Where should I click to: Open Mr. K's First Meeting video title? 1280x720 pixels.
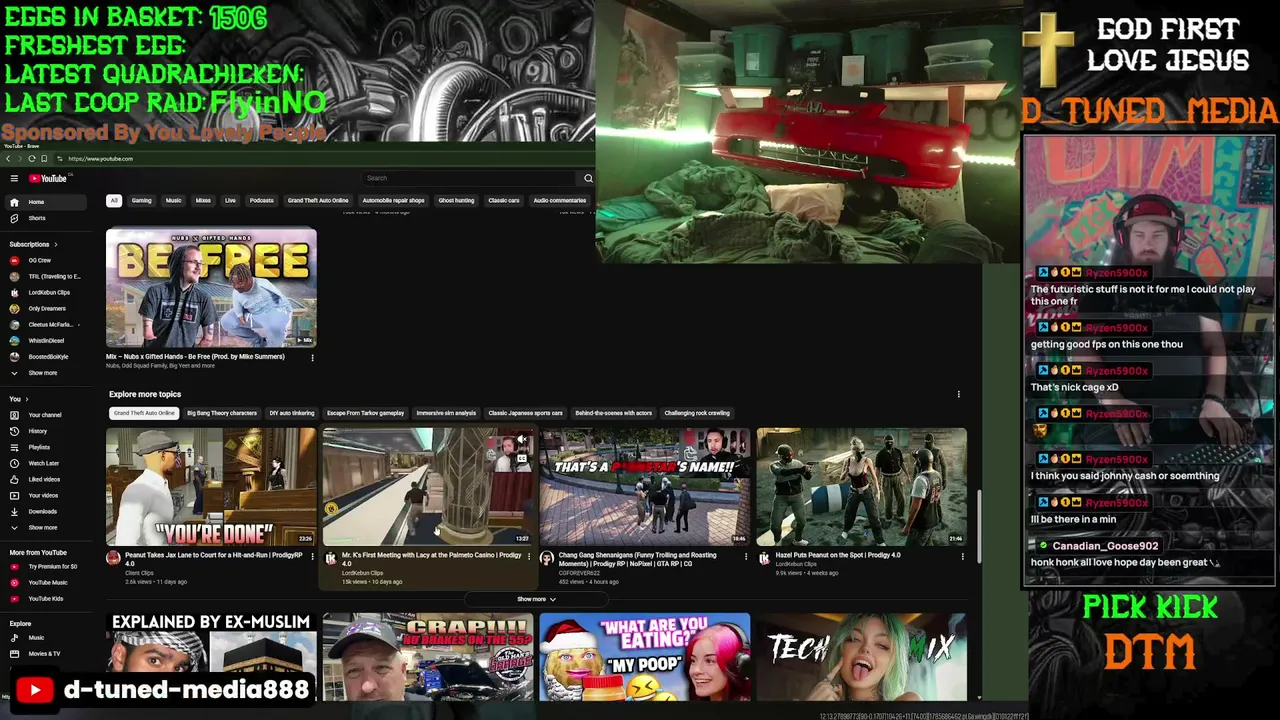[432, 559]
